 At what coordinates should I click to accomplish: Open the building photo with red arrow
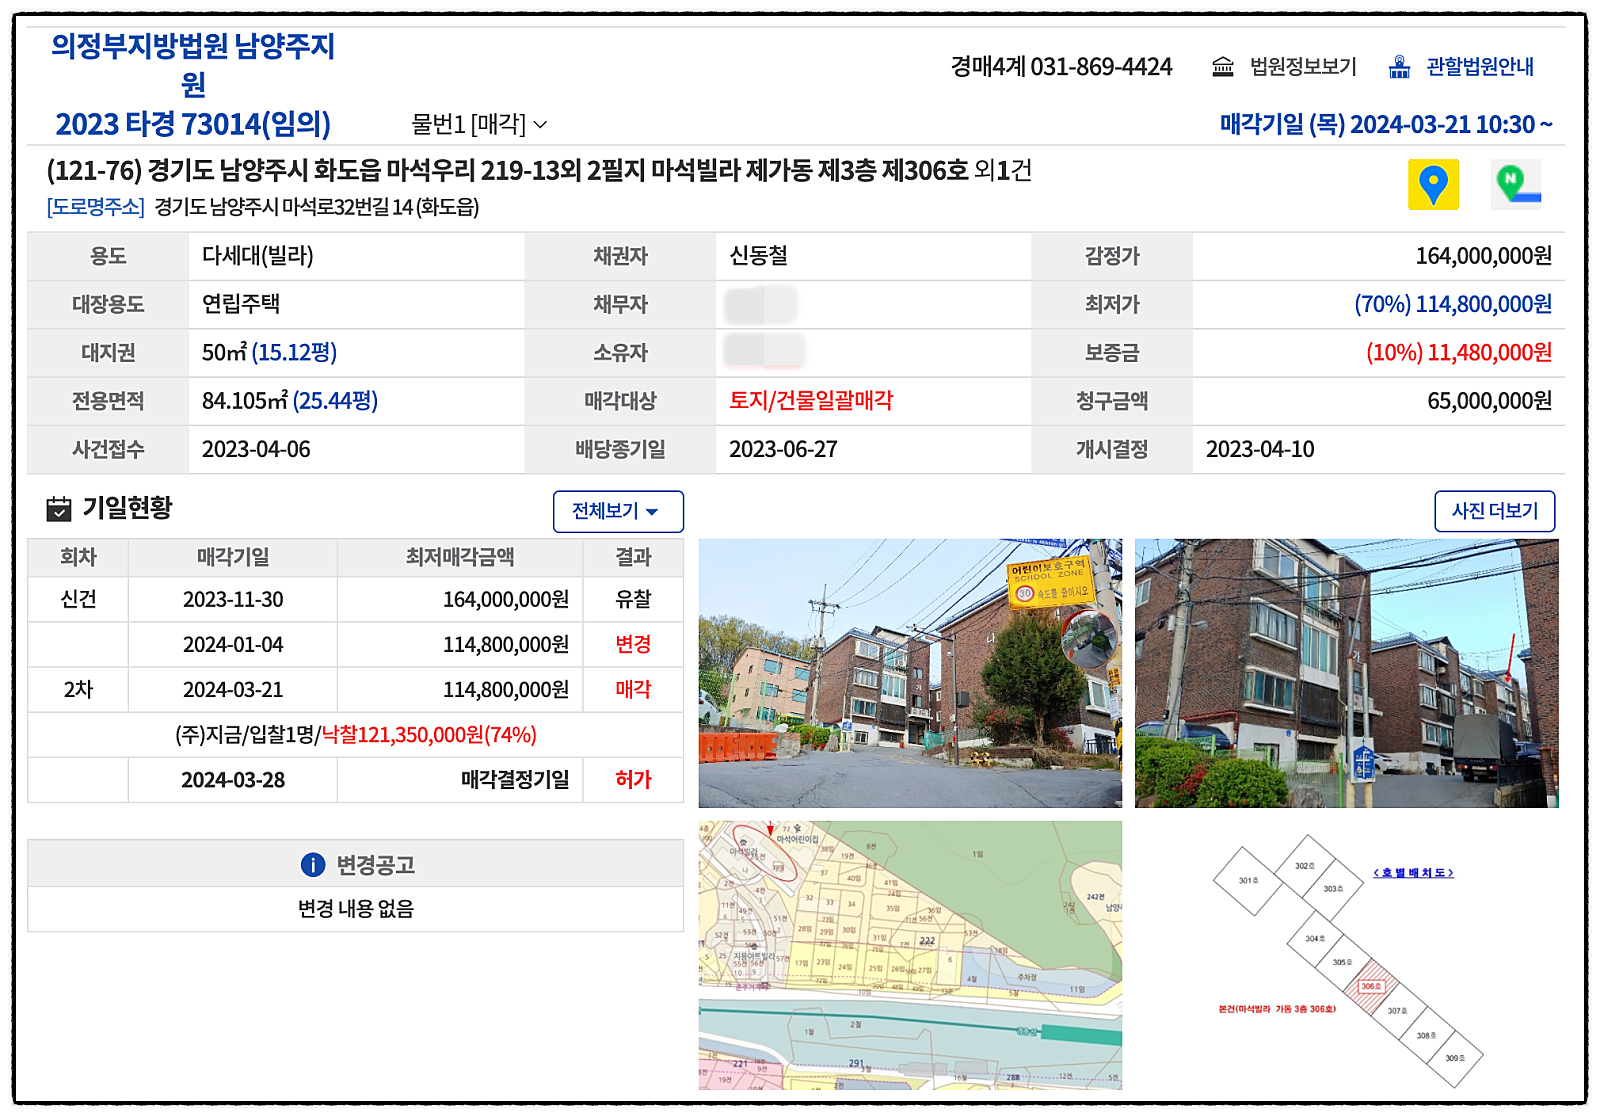1347,673
